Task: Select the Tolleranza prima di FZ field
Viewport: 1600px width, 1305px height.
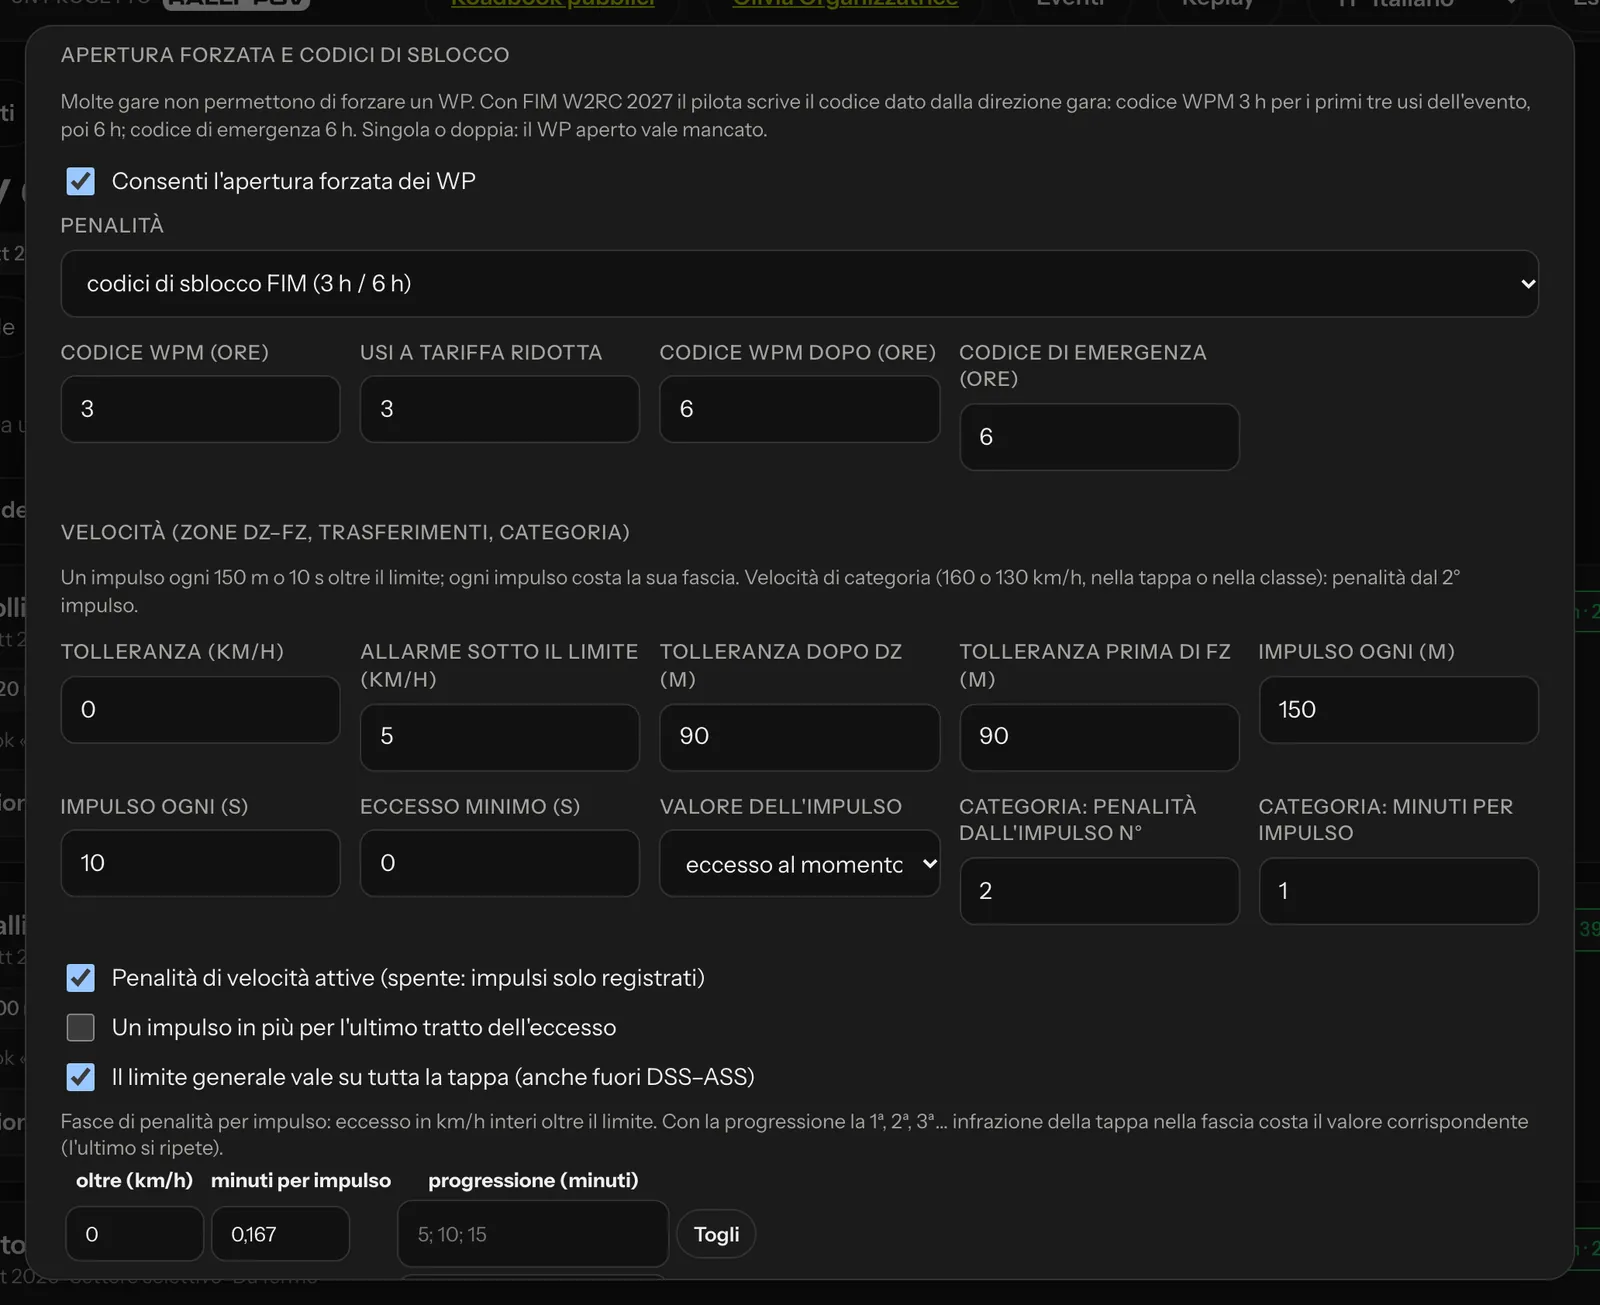Action: pyautogui.click(x=1099, y=737)
